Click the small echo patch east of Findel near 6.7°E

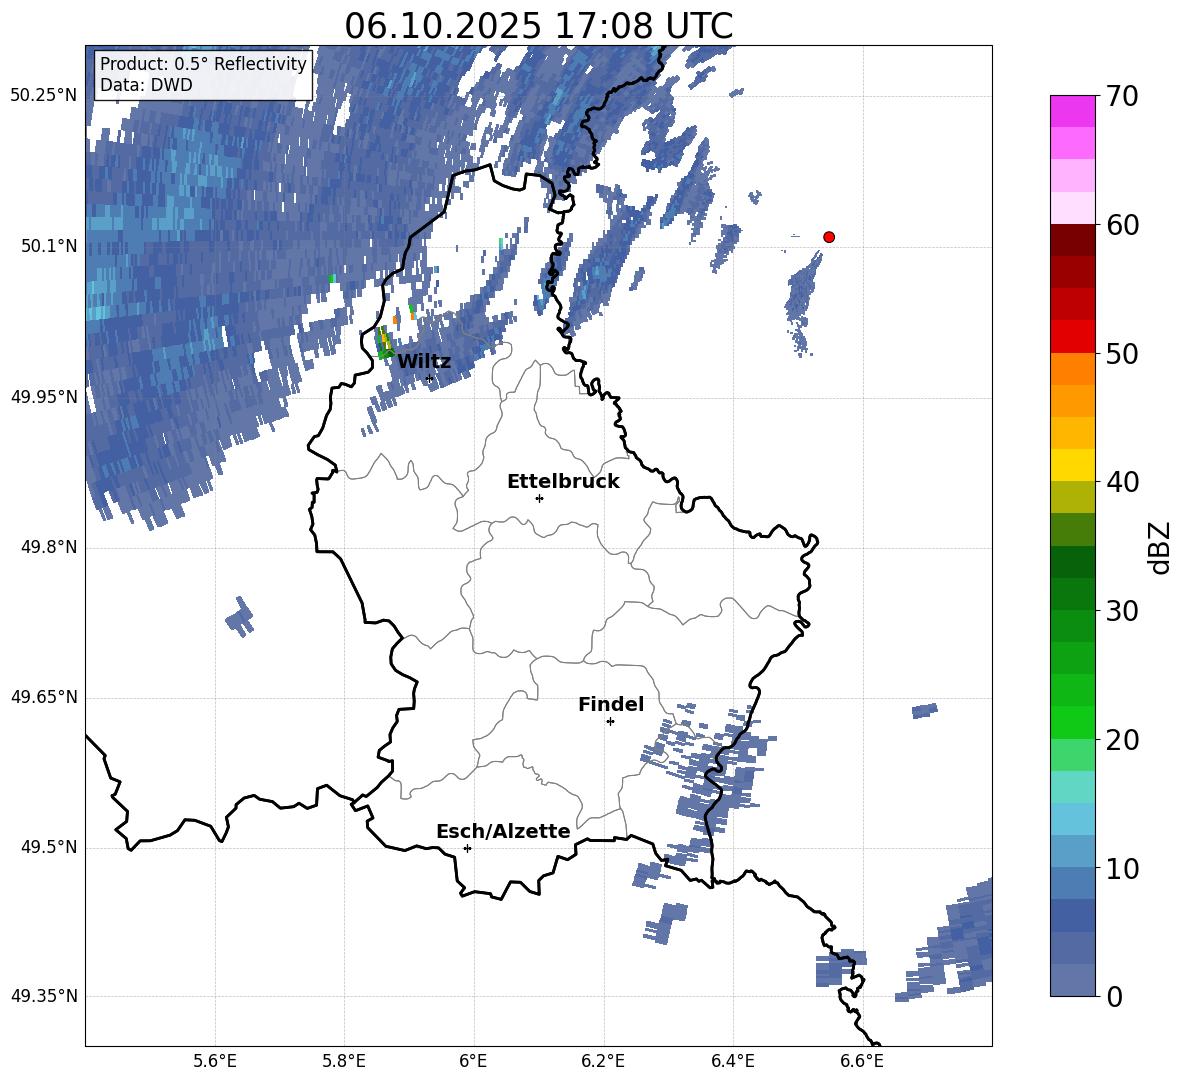[x=925, y=710]
